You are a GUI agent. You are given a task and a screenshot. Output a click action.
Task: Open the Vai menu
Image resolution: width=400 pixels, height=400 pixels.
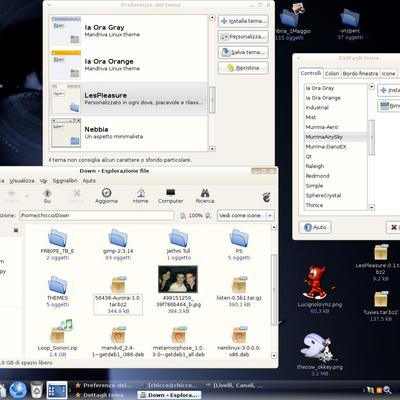pos(43,181)
